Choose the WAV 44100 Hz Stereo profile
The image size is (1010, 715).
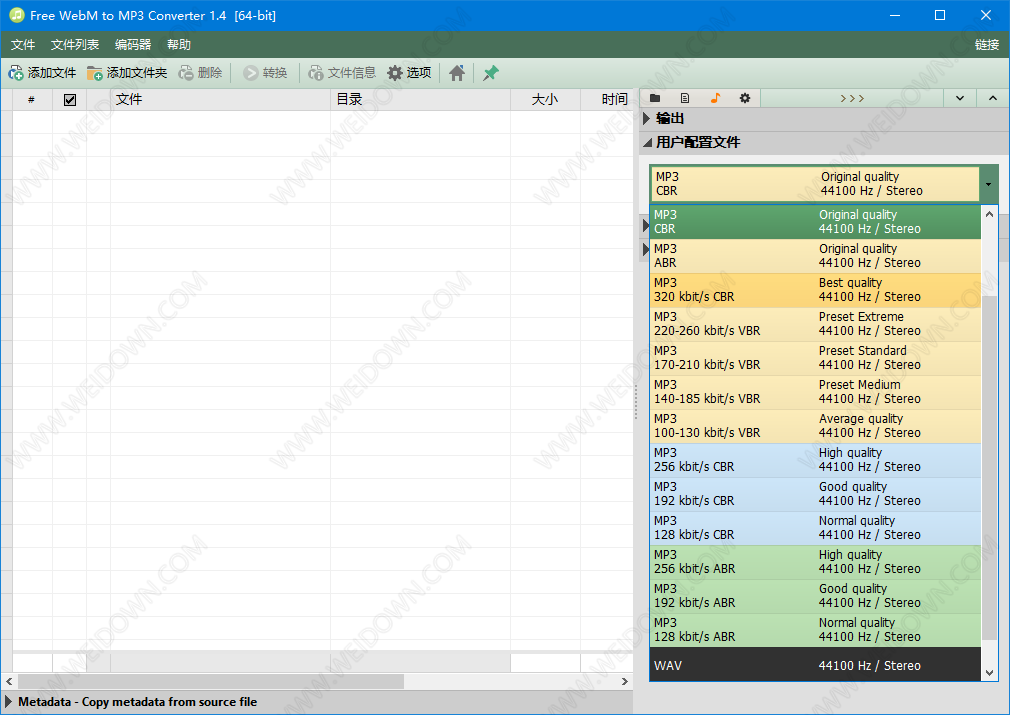(815, 665)
